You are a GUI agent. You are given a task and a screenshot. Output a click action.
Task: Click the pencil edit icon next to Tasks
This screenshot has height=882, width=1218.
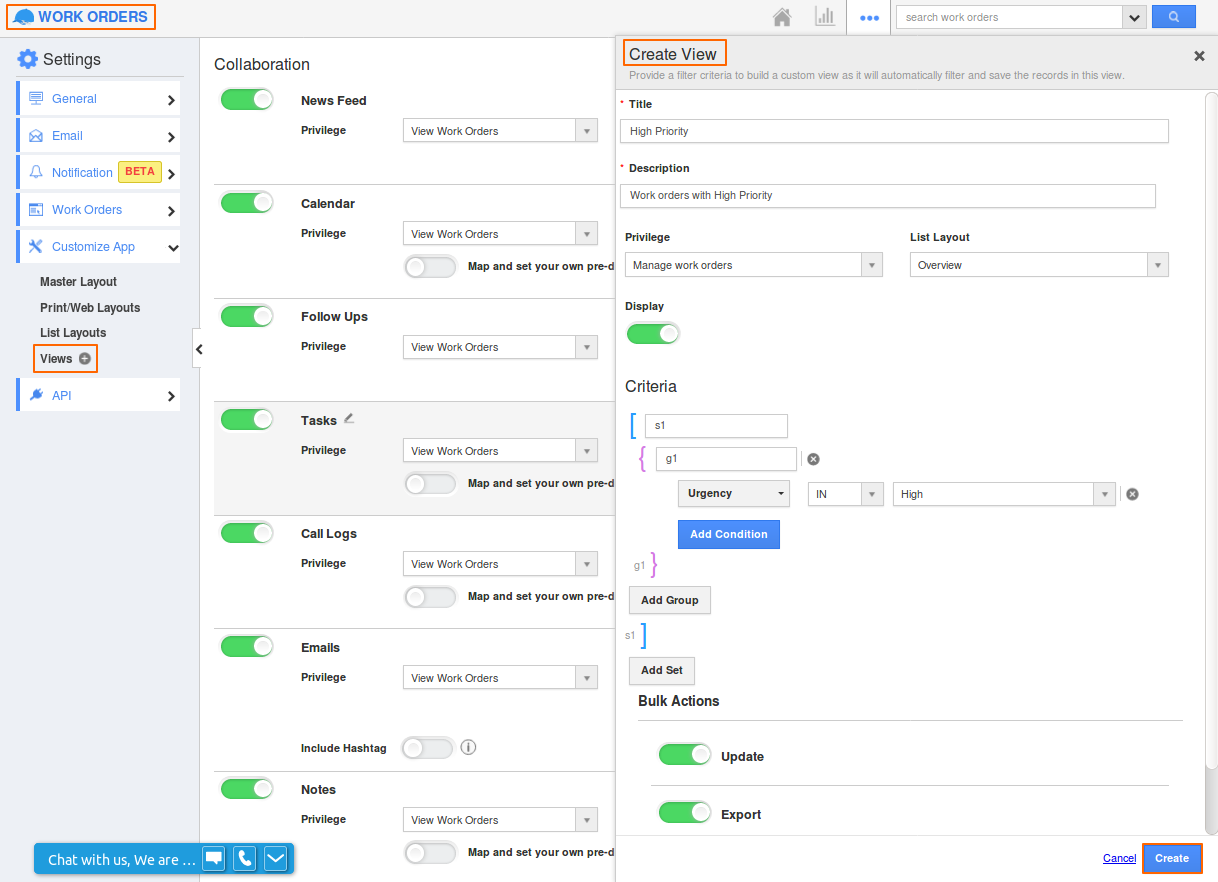tap(349, 419)
